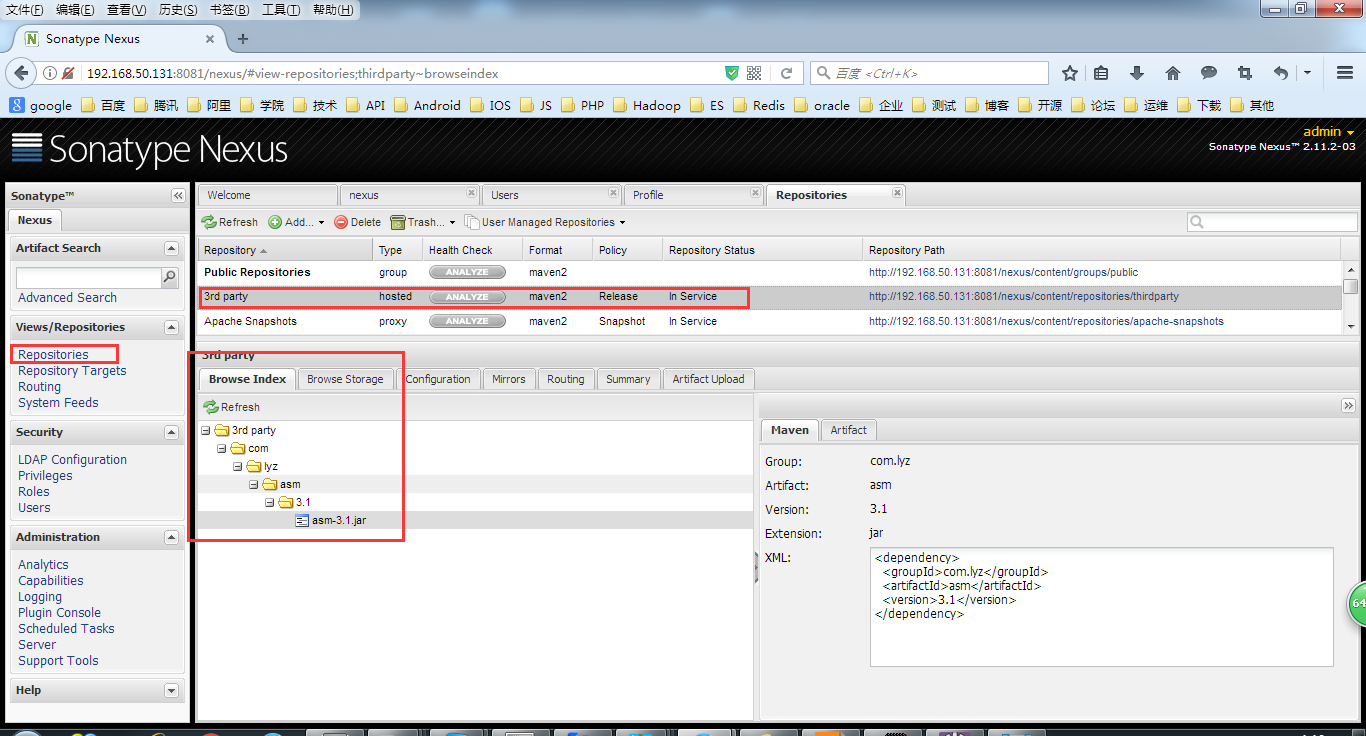This screenshot has height=736, width=1366.
Task: Click the green shield icon in address bar
Action: coord(732,73)
